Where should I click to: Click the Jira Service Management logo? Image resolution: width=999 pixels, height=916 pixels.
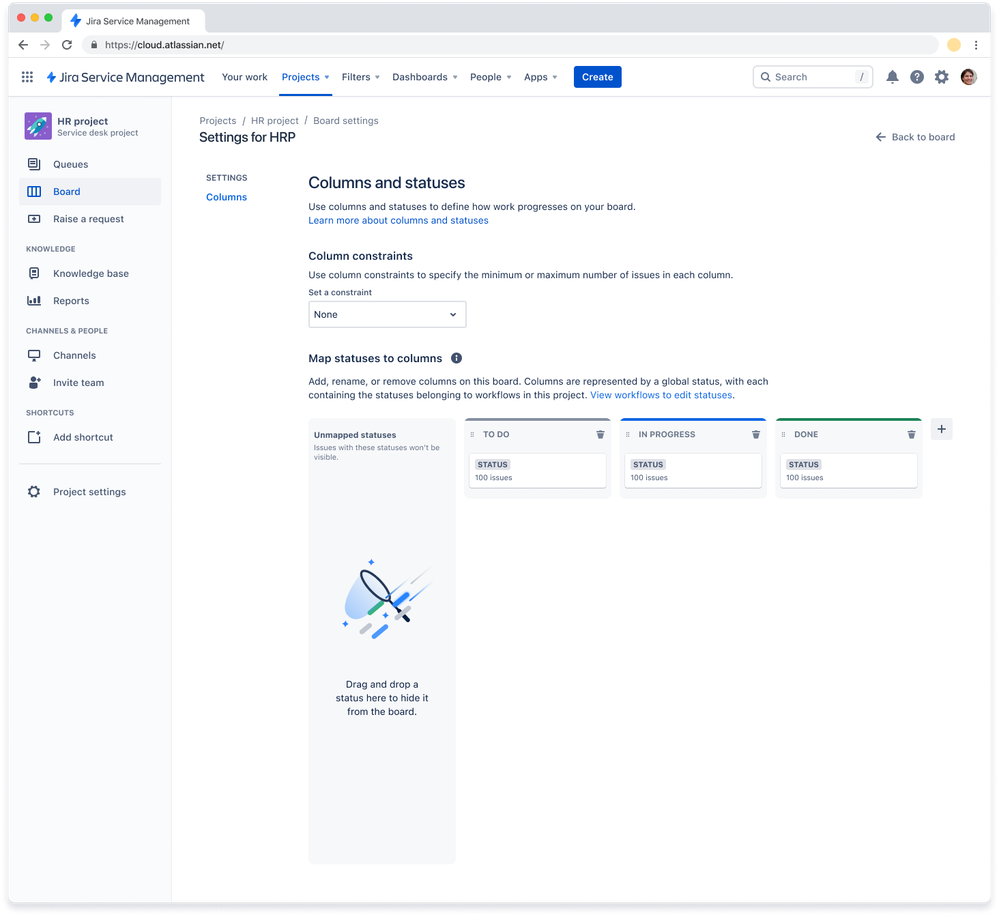pos(125,77)
